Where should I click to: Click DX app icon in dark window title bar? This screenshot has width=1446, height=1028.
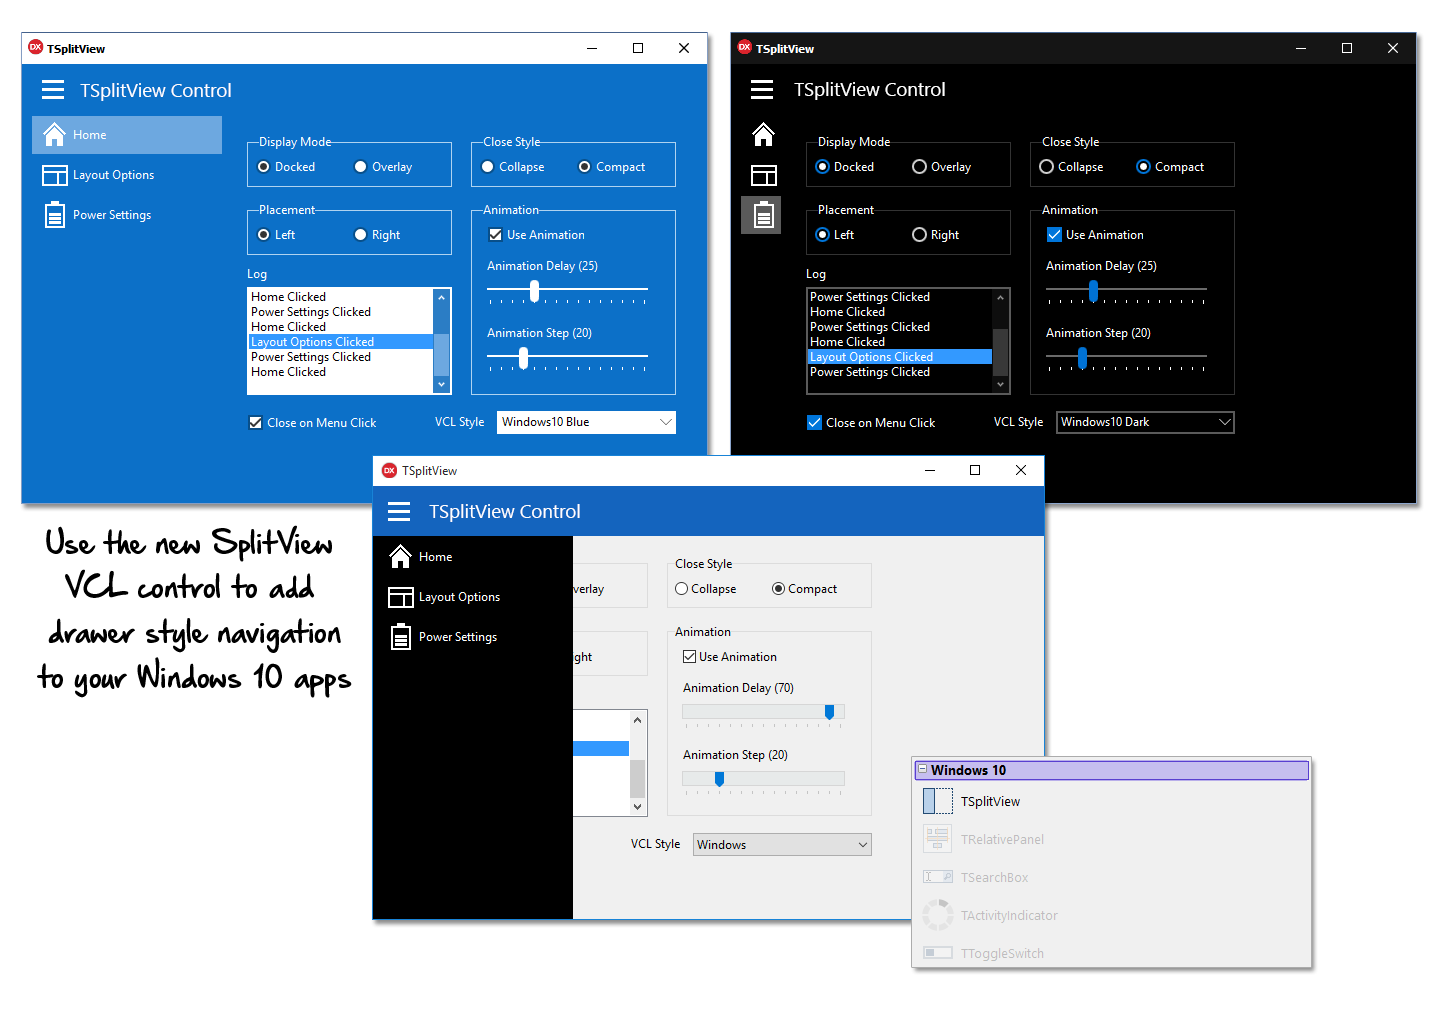coord(744,47)
